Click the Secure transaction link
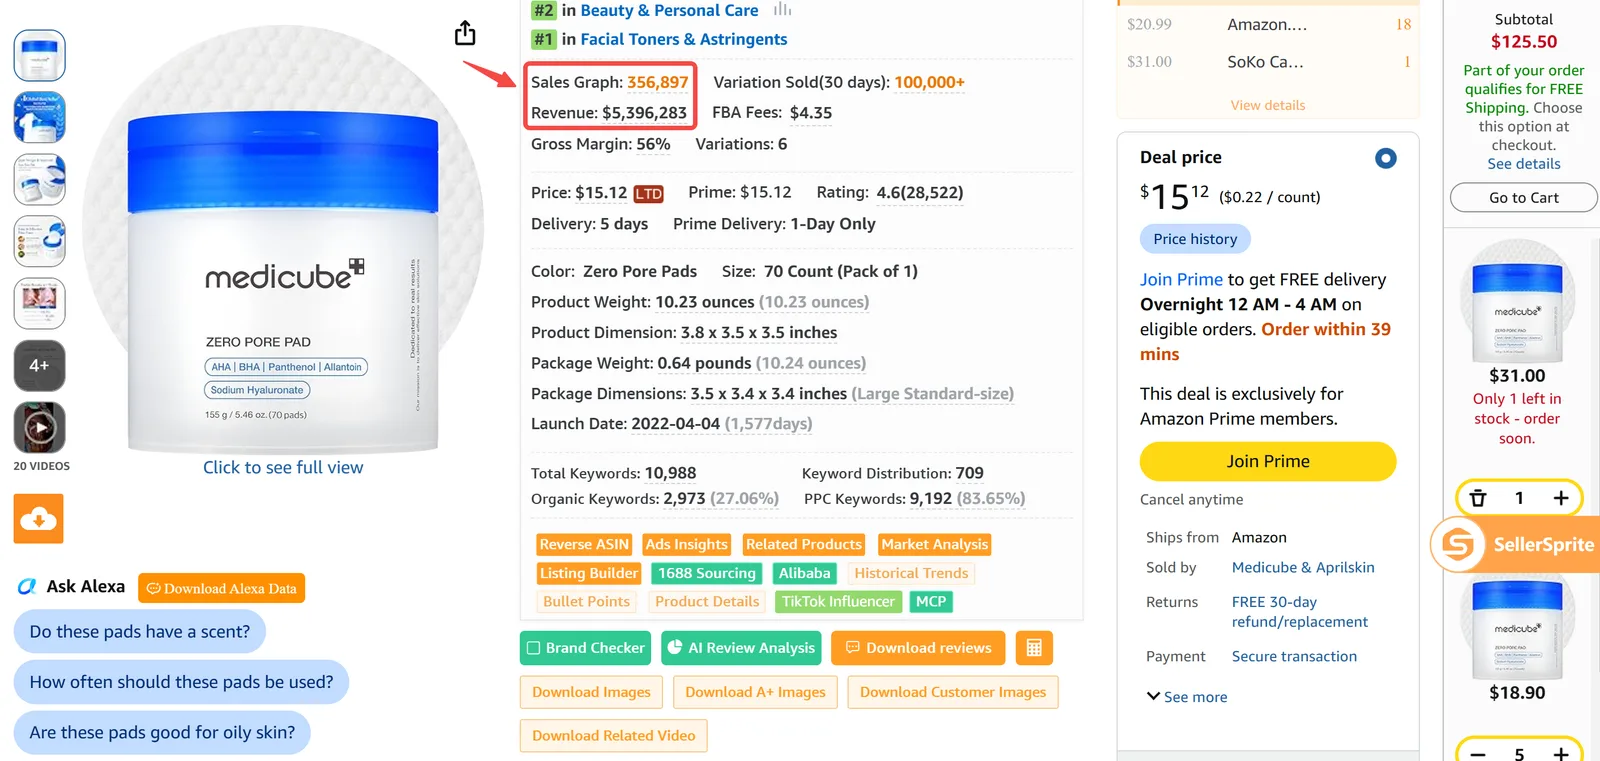This screenshot has height=761, width=1600. pyautogui.click(x=1294, y=656)
